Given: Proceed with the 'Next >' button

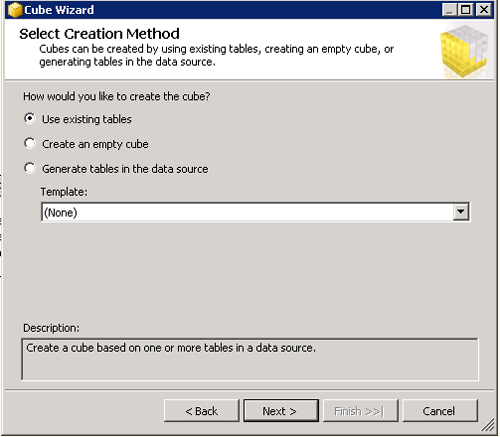Looking at the screenshot, I should (281, 411).
